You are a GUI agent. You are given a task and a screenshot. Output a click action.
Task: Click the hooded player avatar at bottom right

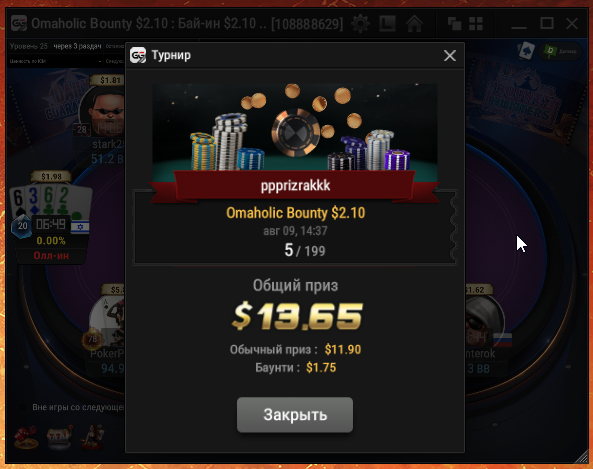point(485,321)
